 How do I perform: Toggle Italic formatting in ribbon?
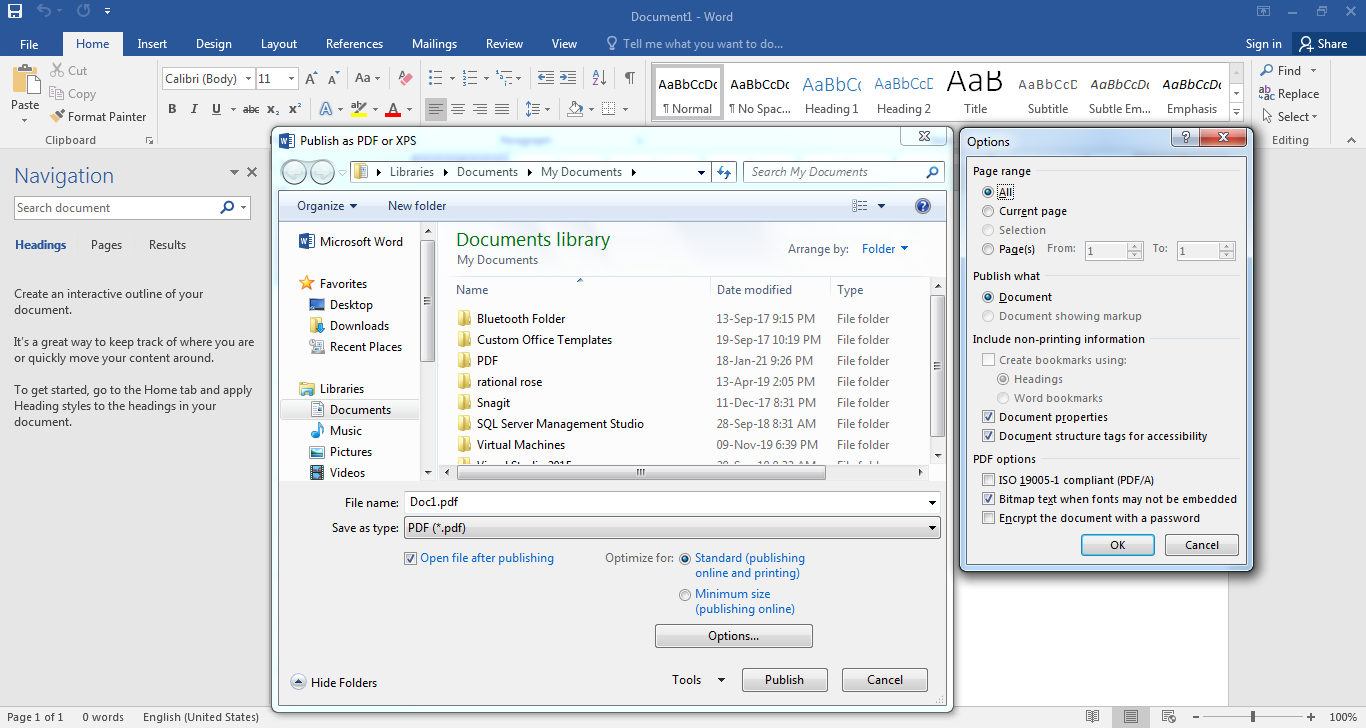click(x=194, y=109)
